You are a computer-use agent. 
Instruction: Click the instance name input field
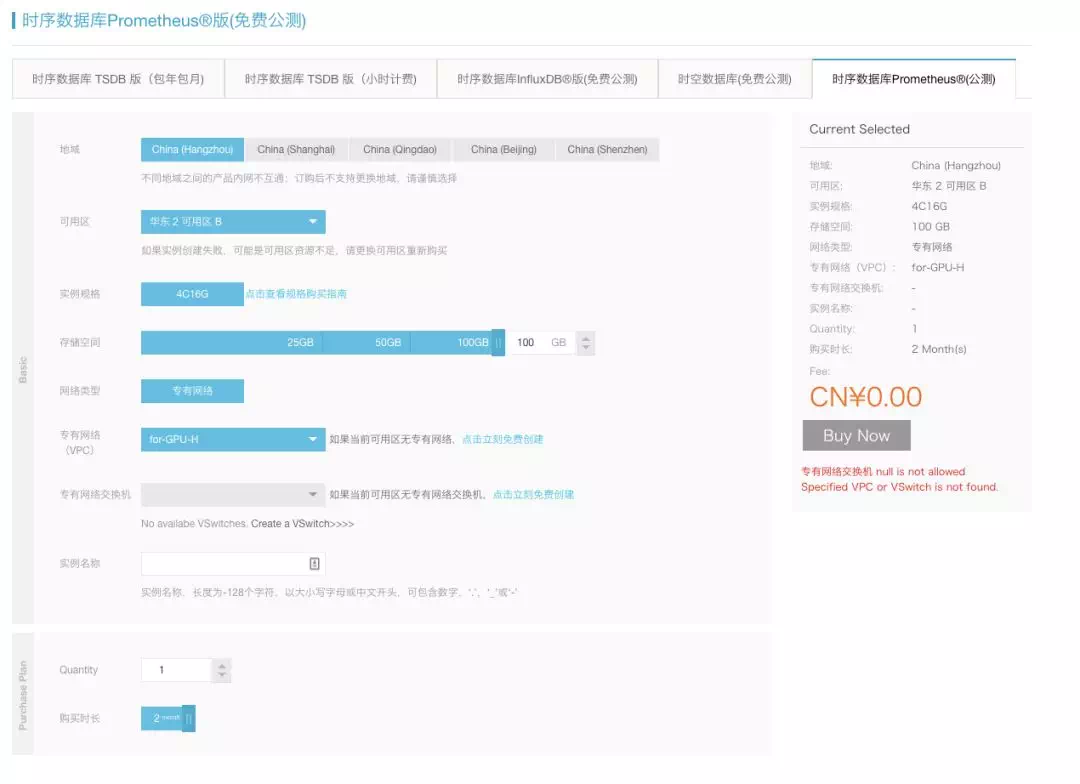click(x=233, y=564)
